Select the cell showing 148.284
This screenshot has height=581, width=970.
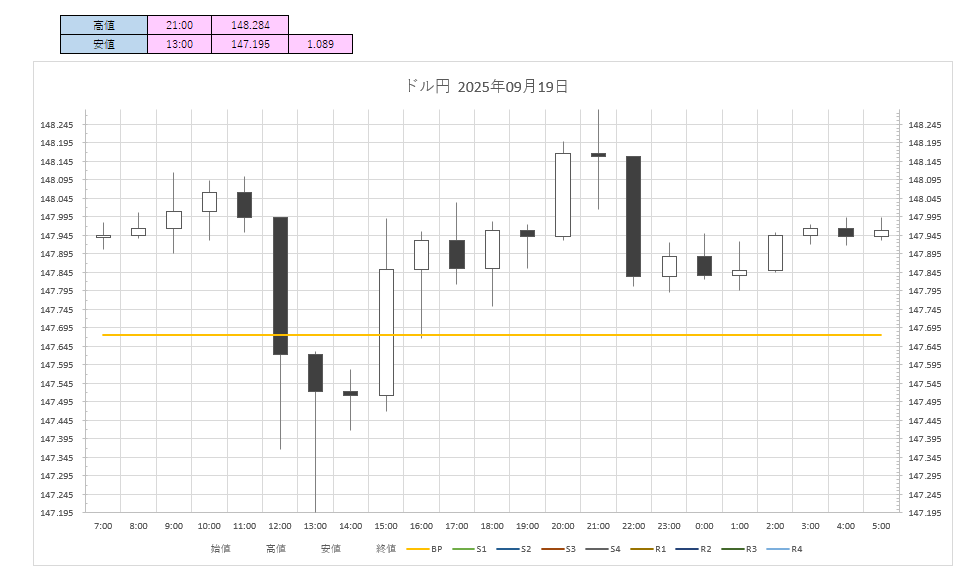[250, 25]
